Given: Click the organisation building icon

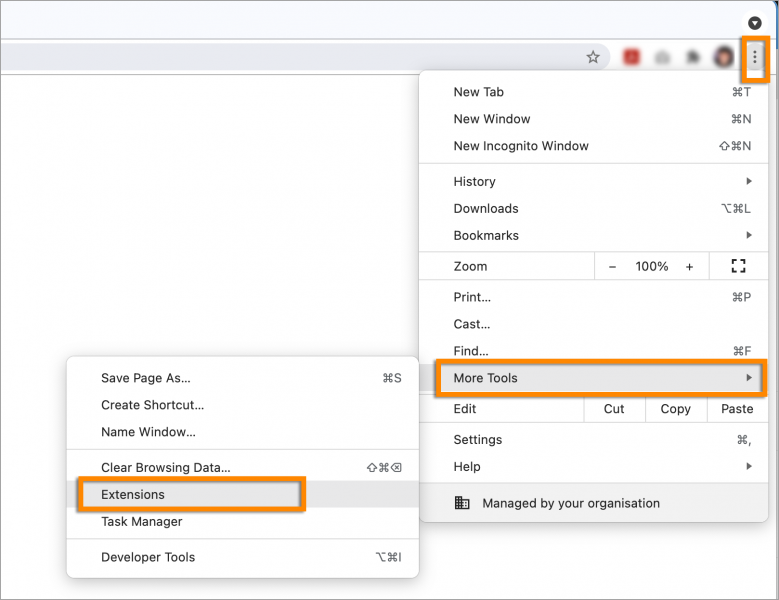Looking at the screenshot, I should click(462, 503).
